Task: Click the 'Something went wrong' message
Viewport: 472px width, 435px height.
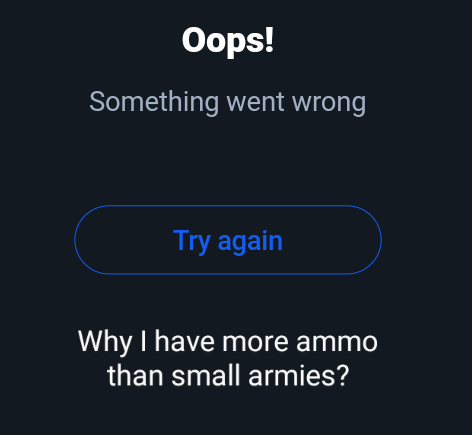Action: coord(228,102)
